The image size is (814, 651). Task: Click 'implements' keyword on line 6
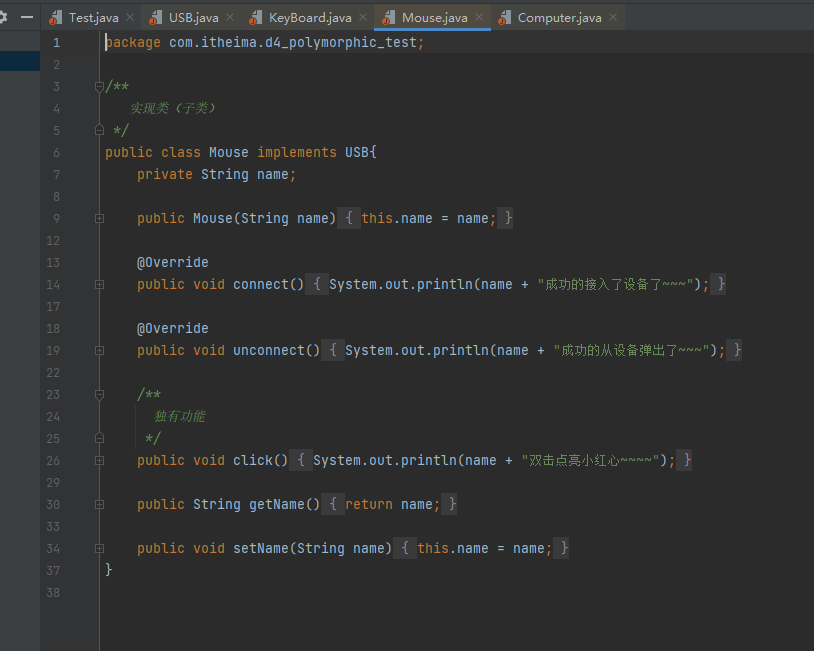click(297, 153)
